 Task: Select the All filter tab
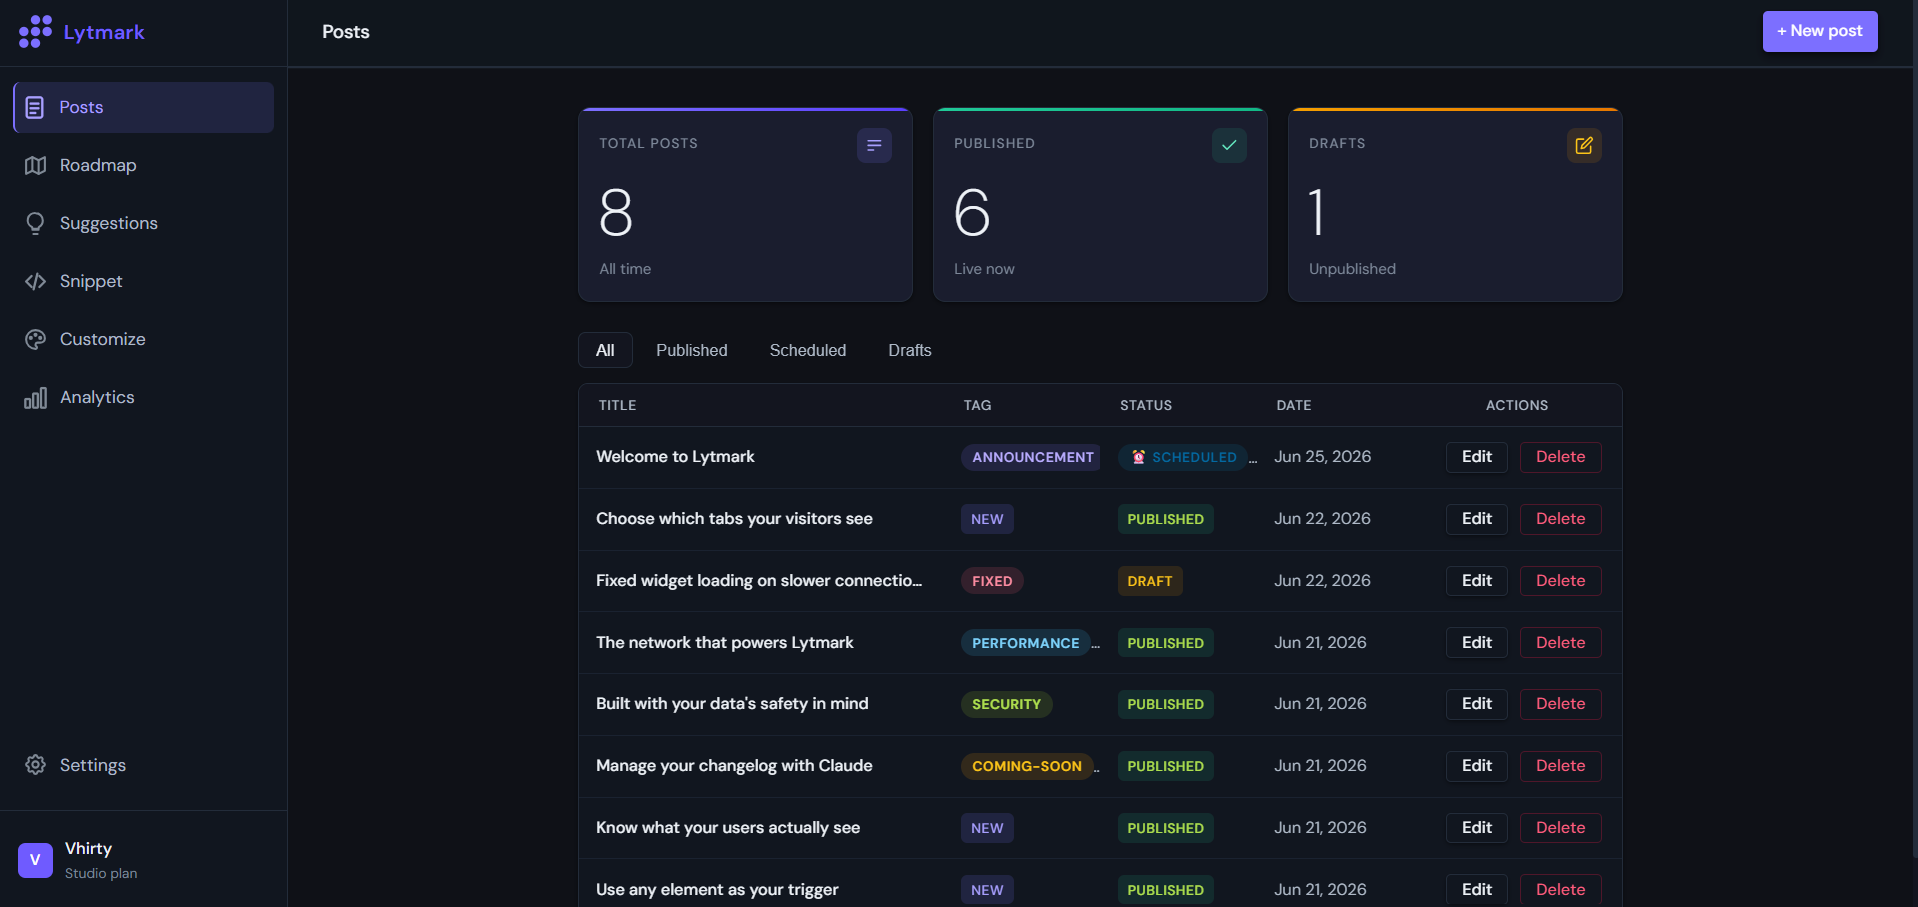click(x=605, y=350)
